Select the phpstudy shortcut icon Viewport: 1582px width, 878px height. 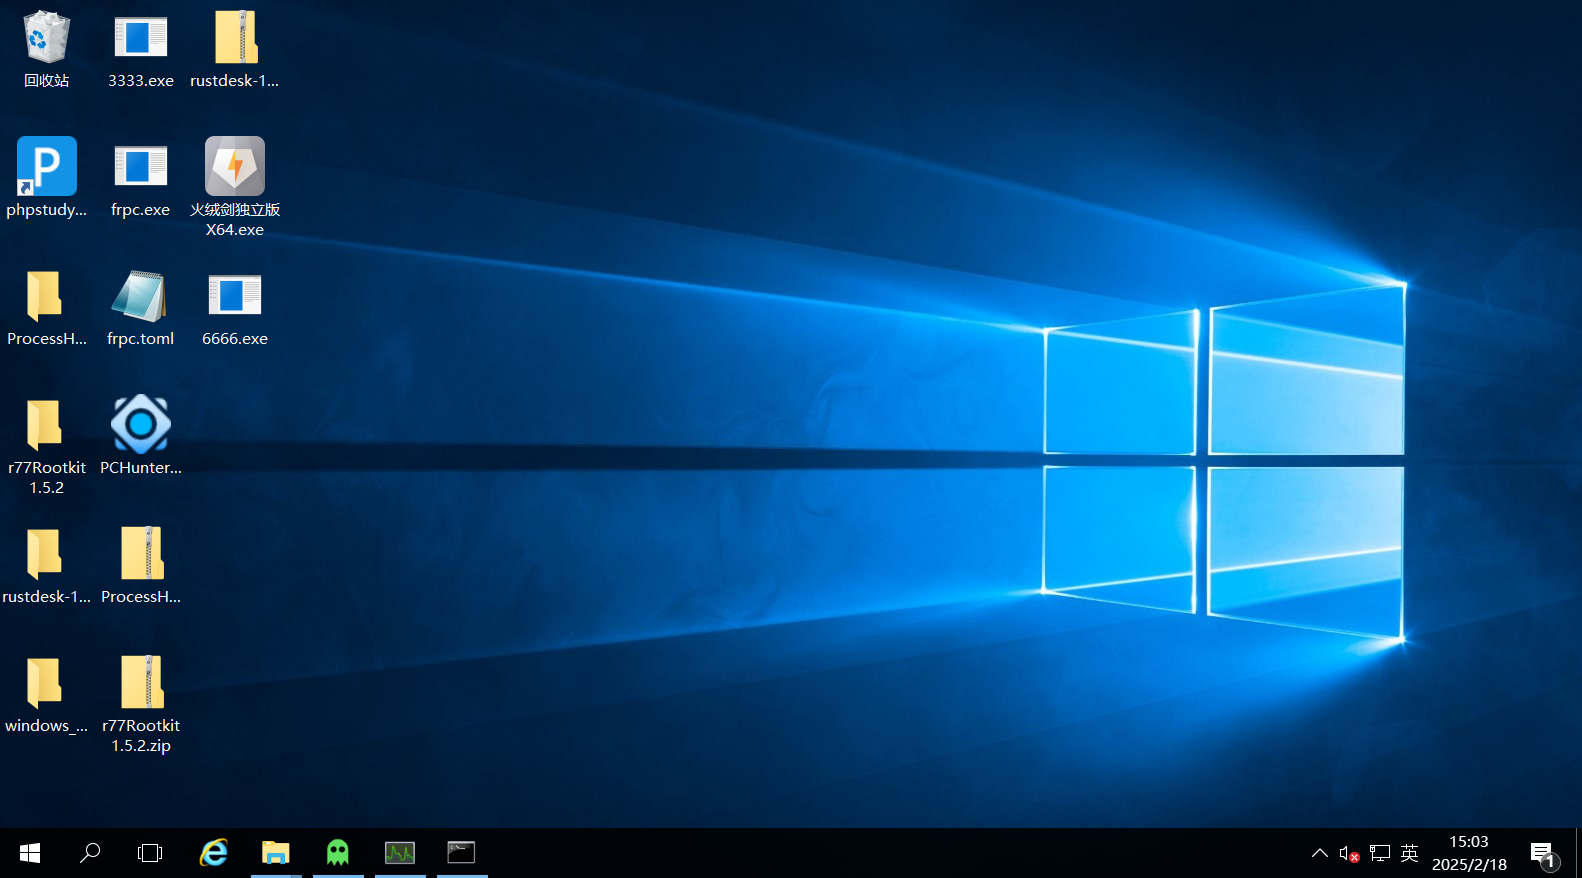pyautogui.click(x=46, y=178)
